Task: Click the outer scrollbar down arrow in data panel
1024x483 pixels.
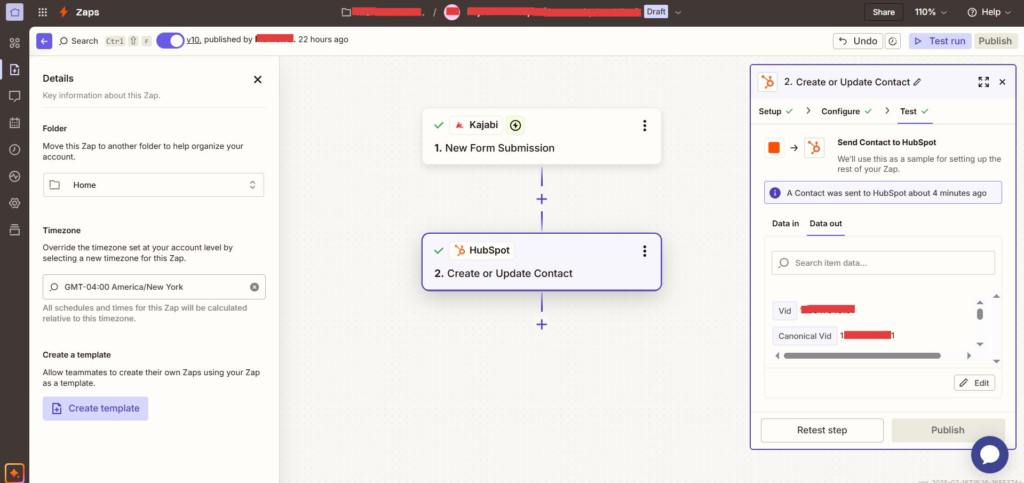Action: tap(997, 361)
